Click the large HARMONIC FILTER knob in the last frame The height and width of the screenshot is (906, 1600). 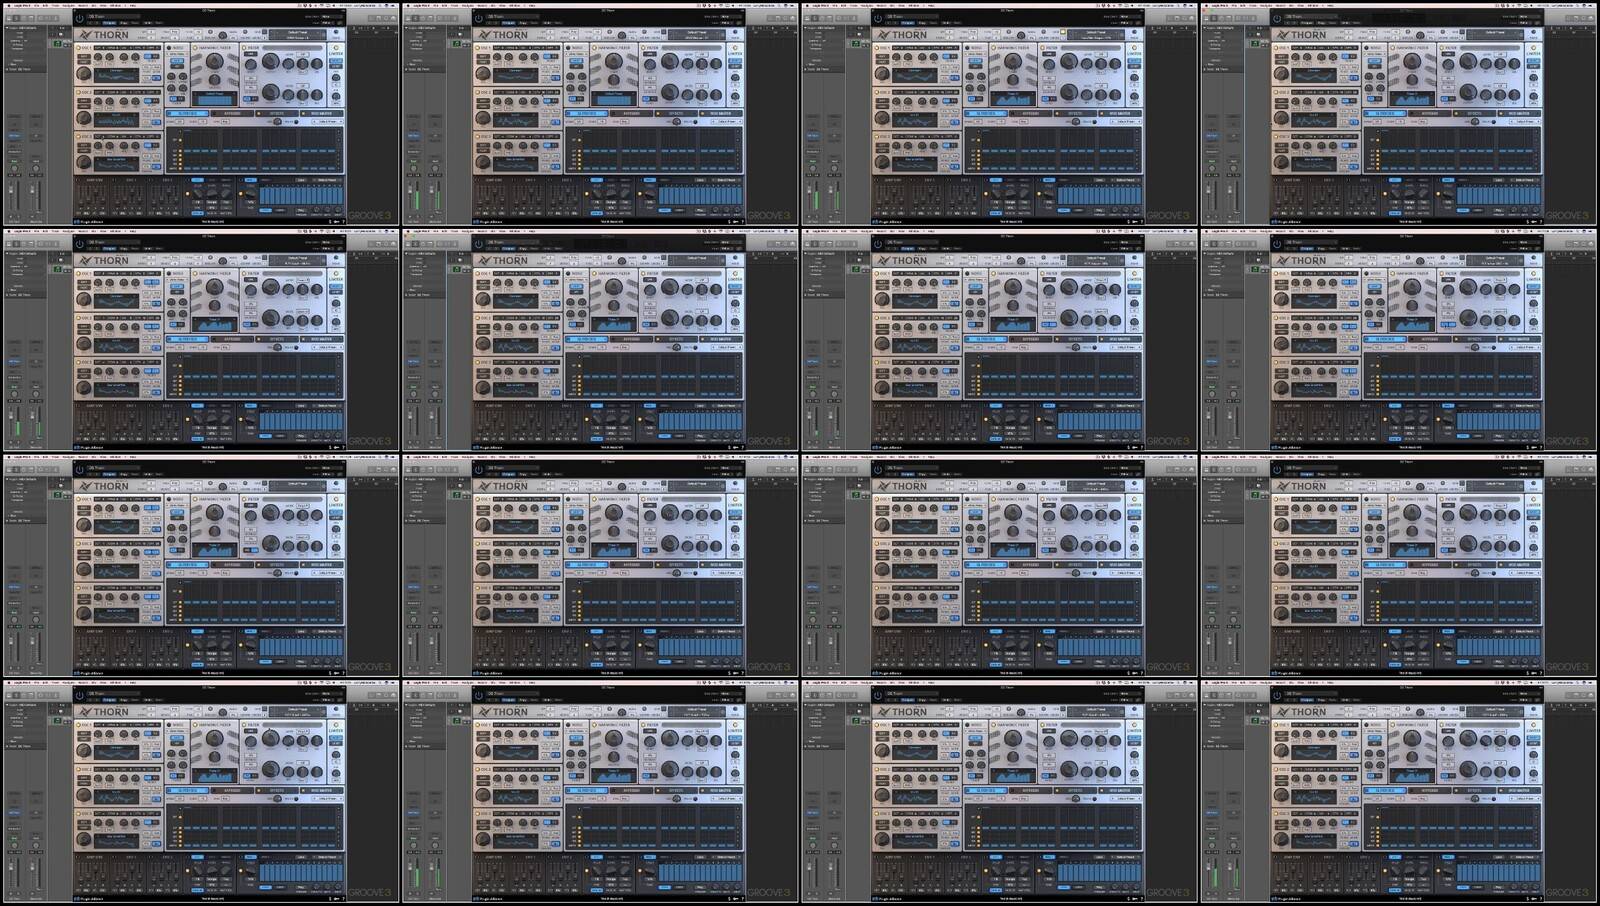point(1414,739)
